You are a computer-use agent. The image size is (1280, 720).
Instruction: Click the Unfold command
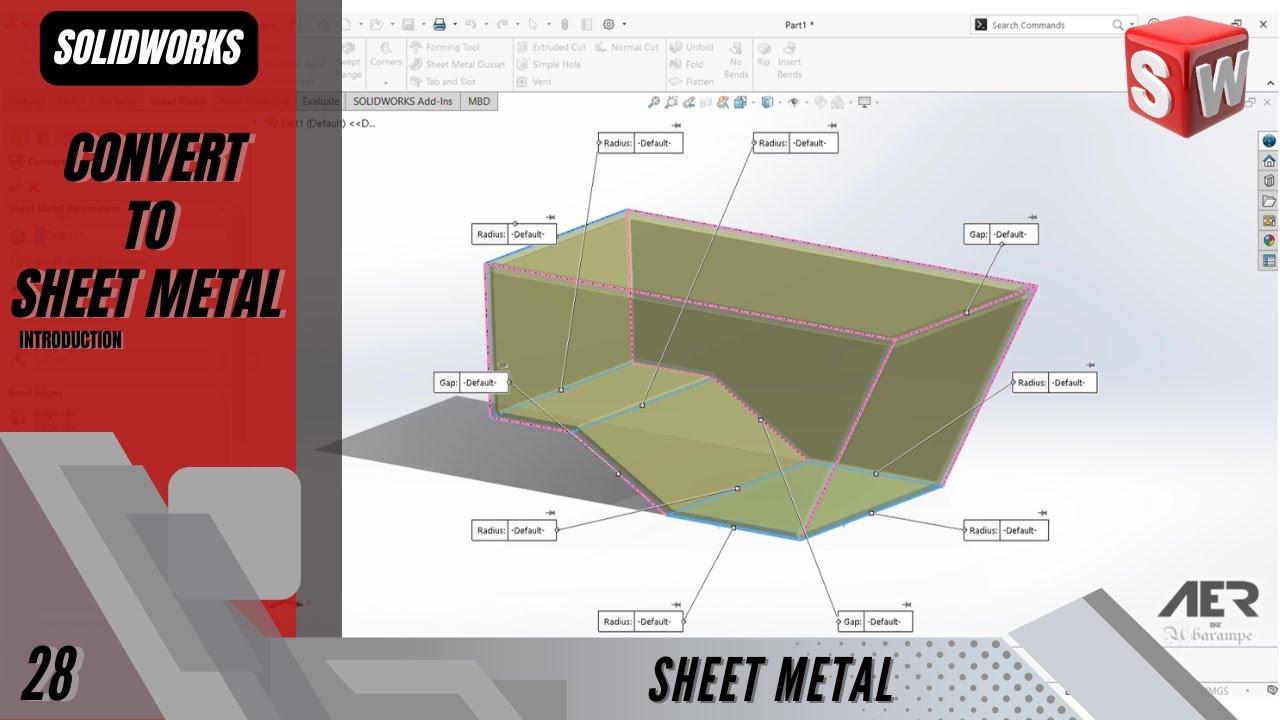coord(692,47)
